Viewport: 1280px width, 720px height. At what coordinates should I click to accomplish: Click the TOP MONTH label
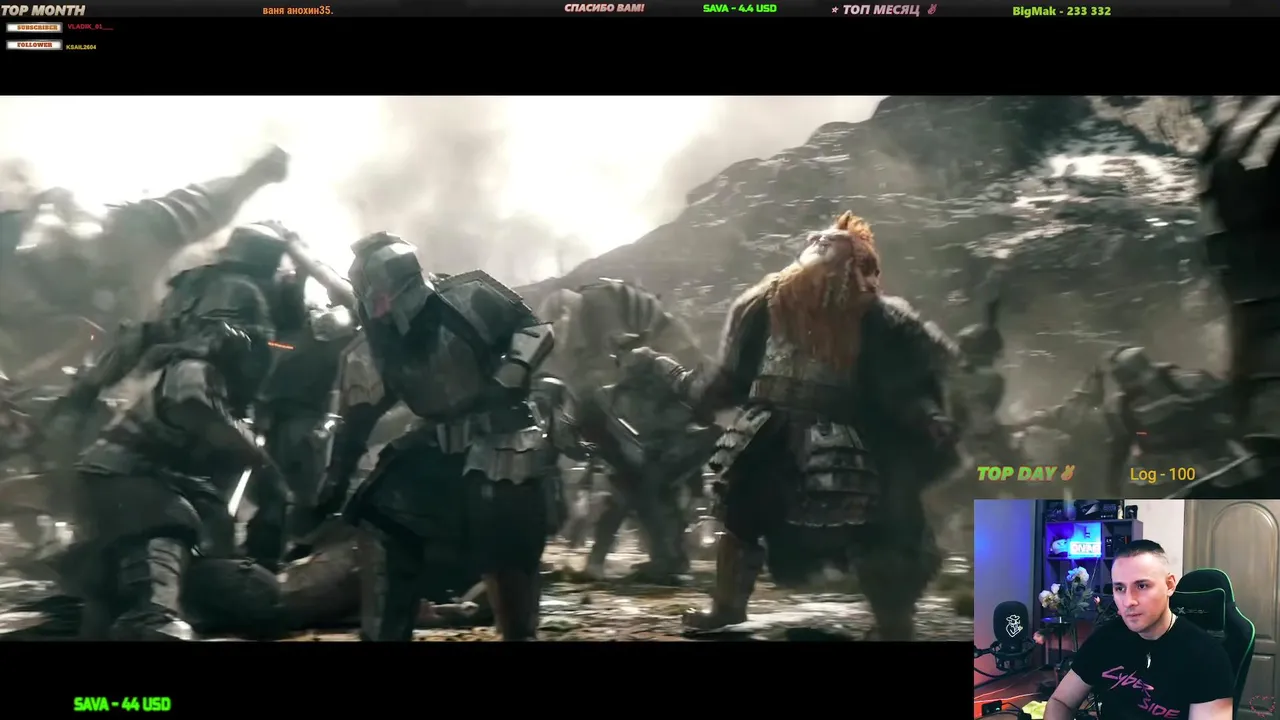point(43,10)
